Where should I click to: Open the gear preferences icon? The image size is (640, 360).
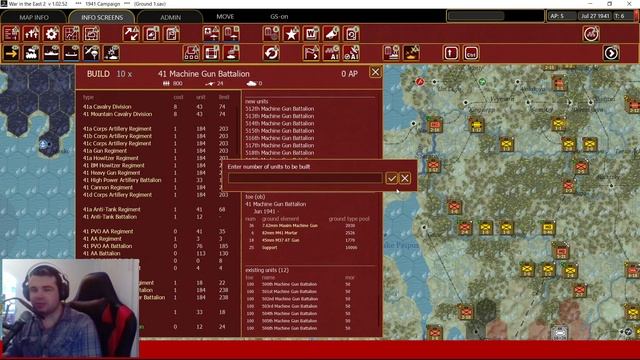[x=51, y=33]
